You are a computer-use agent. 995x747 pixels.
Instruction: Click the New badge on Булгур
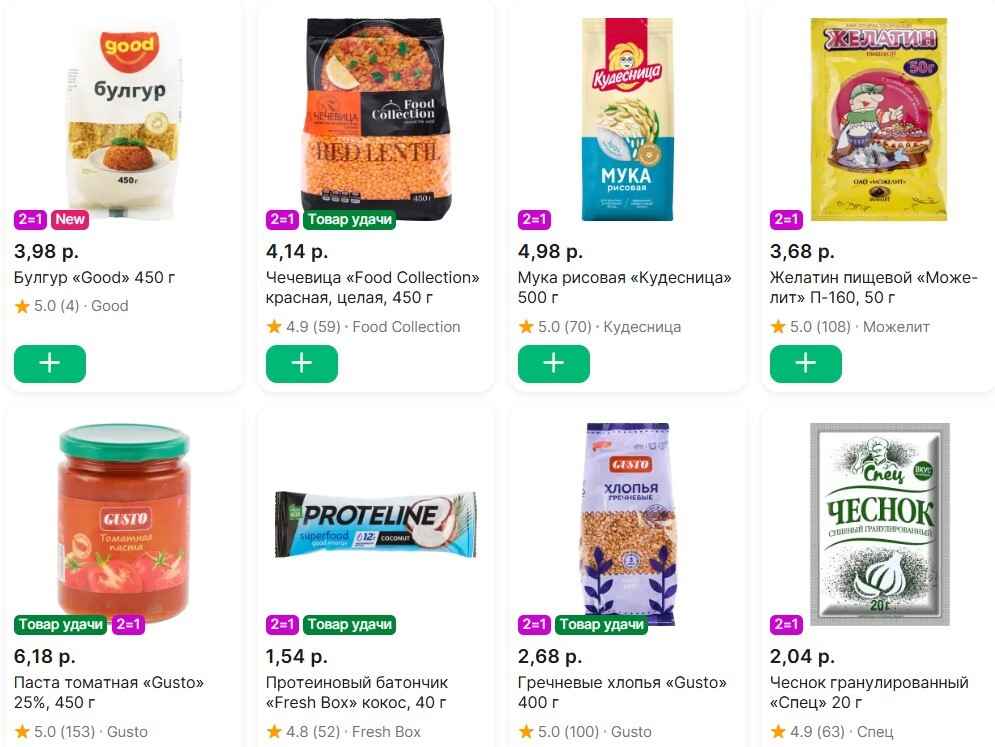69,220
